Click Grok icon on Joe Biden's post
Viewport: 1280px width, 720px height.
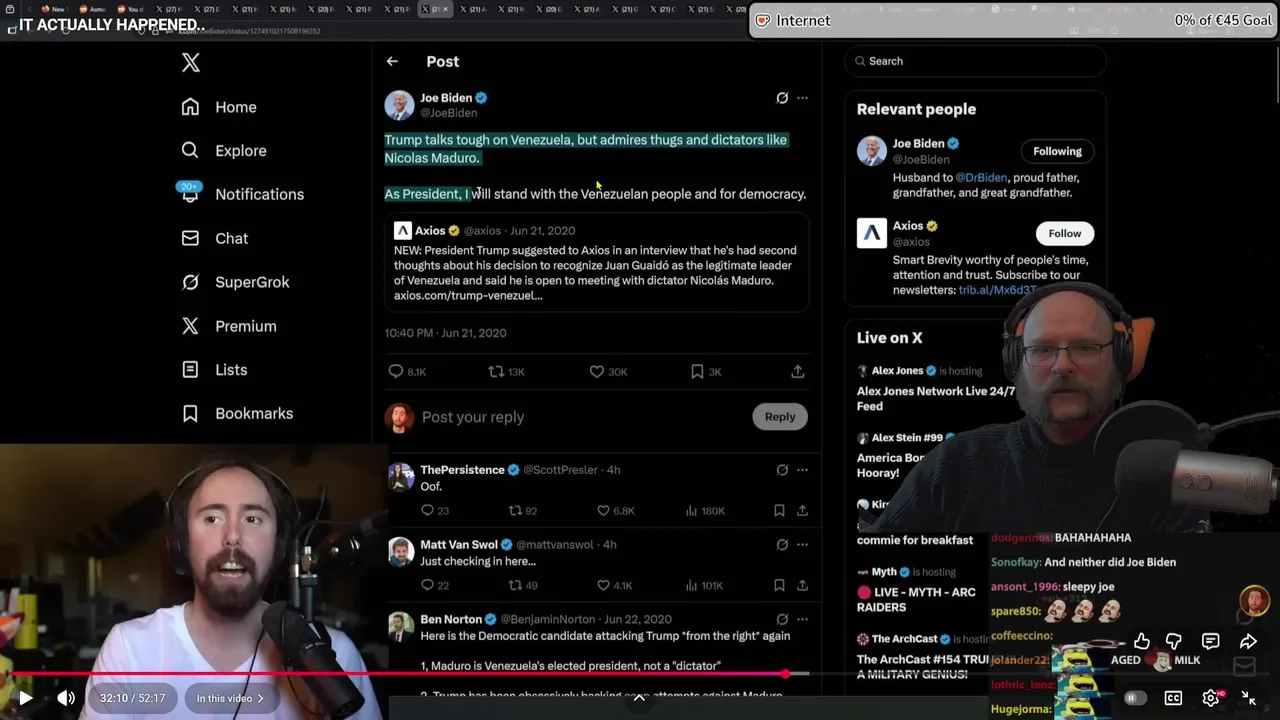[x=782, y=98]
